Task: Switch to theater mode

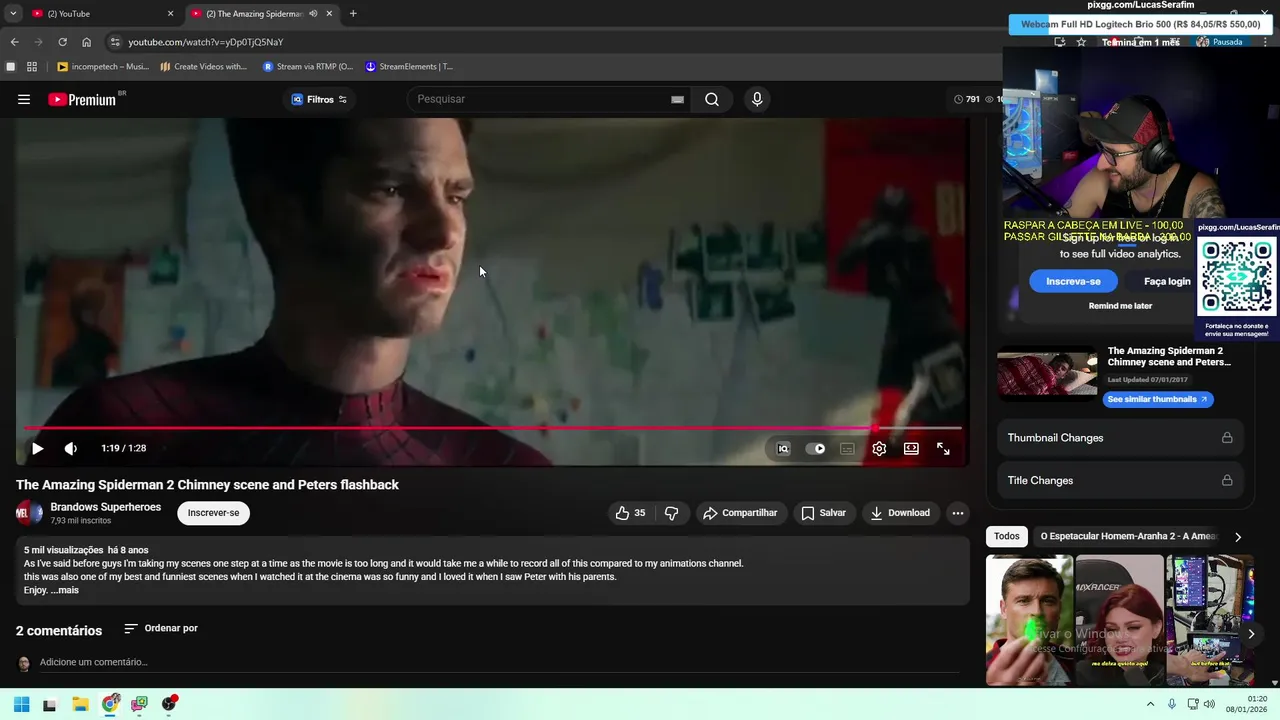Action: point(911,449)
